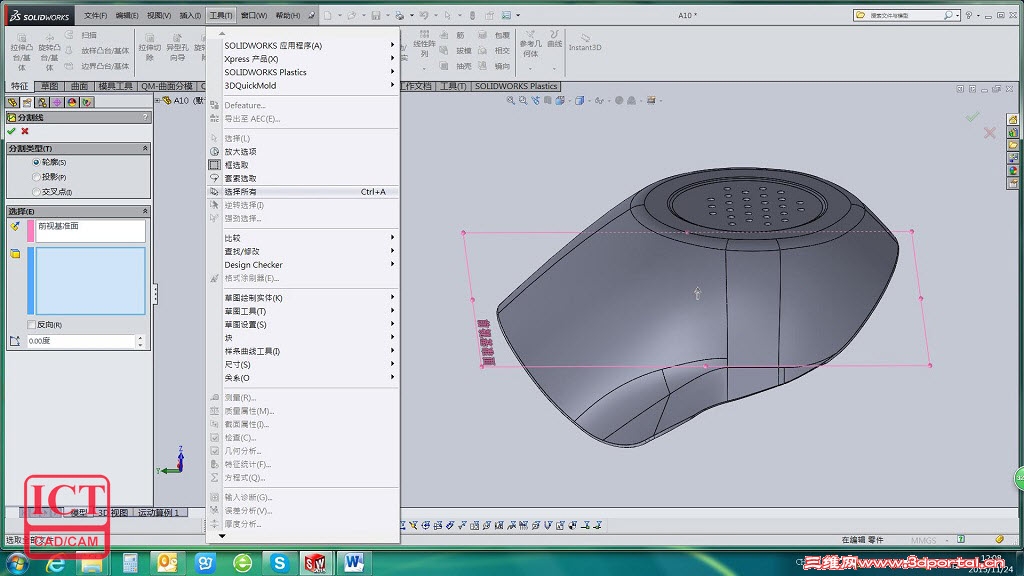Click the SolidWorks taskbar icon
Viewport: 1024px width, 576px height.
pyautogui.click(x=316, y=562)
